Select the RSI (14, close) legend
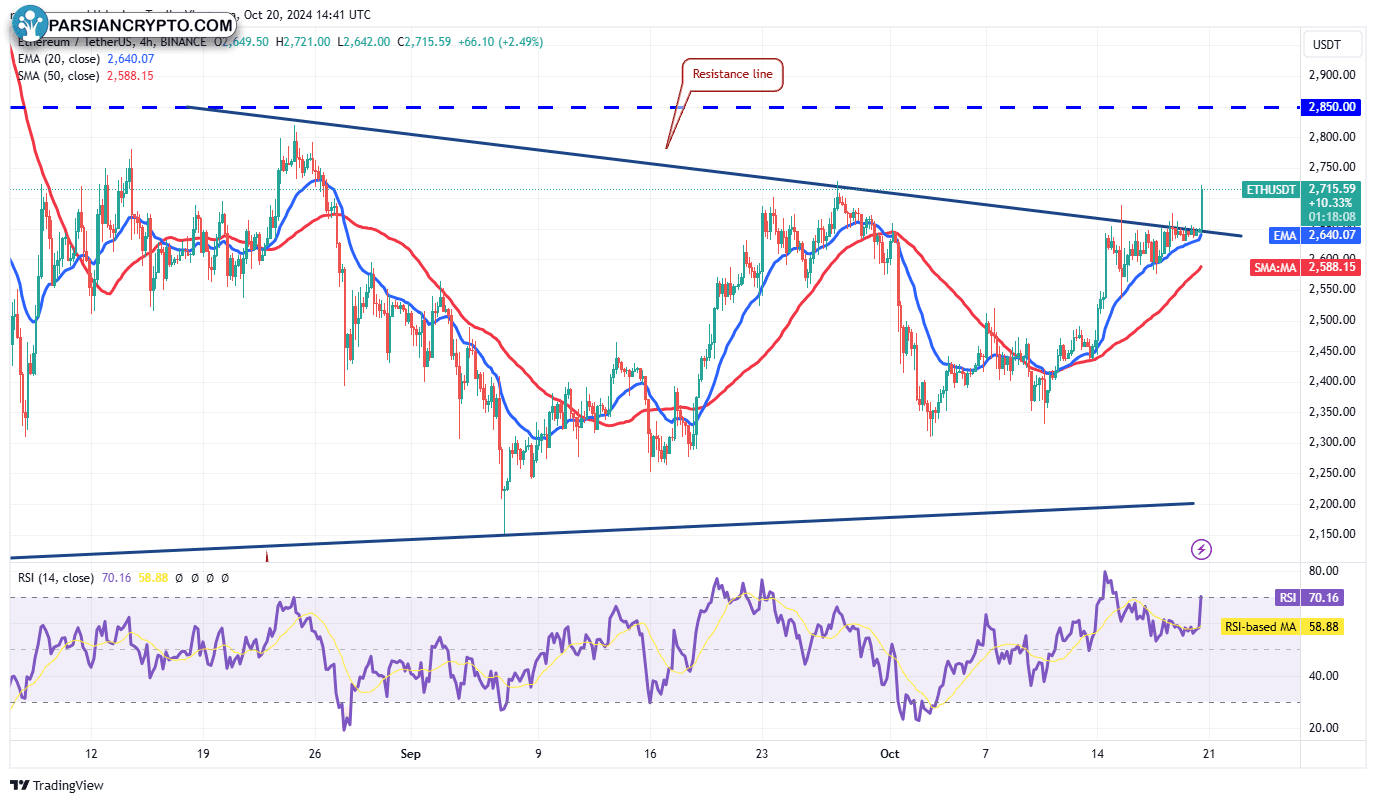 [55, 577]
